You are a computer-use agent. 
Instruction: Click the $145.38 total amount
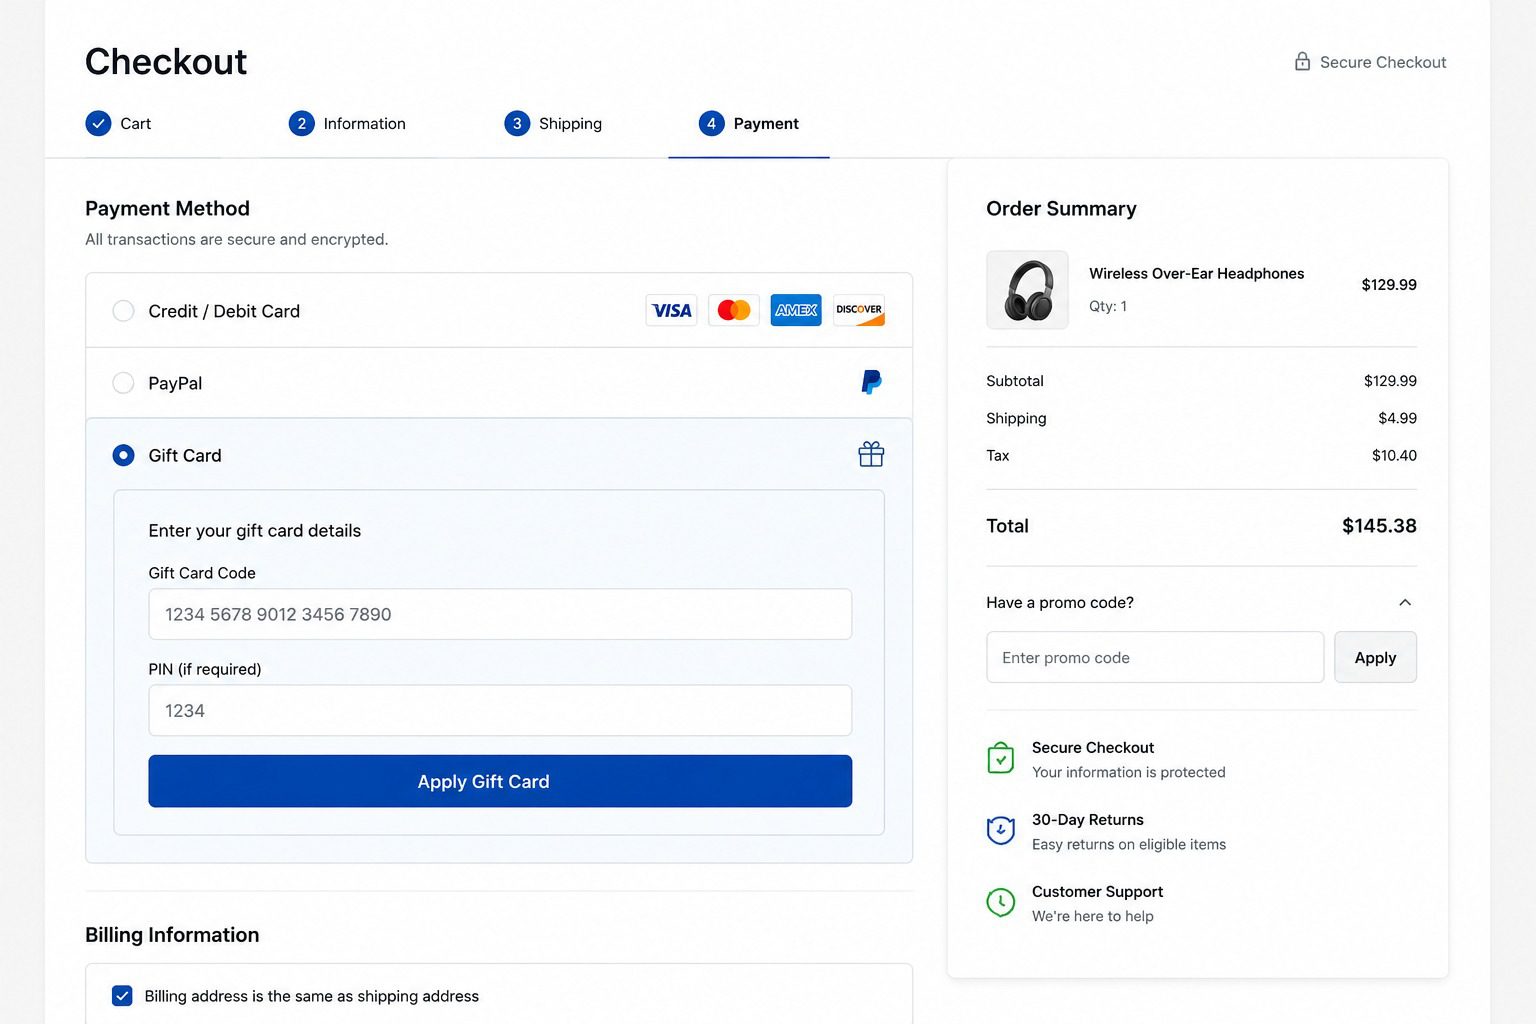1379,526
